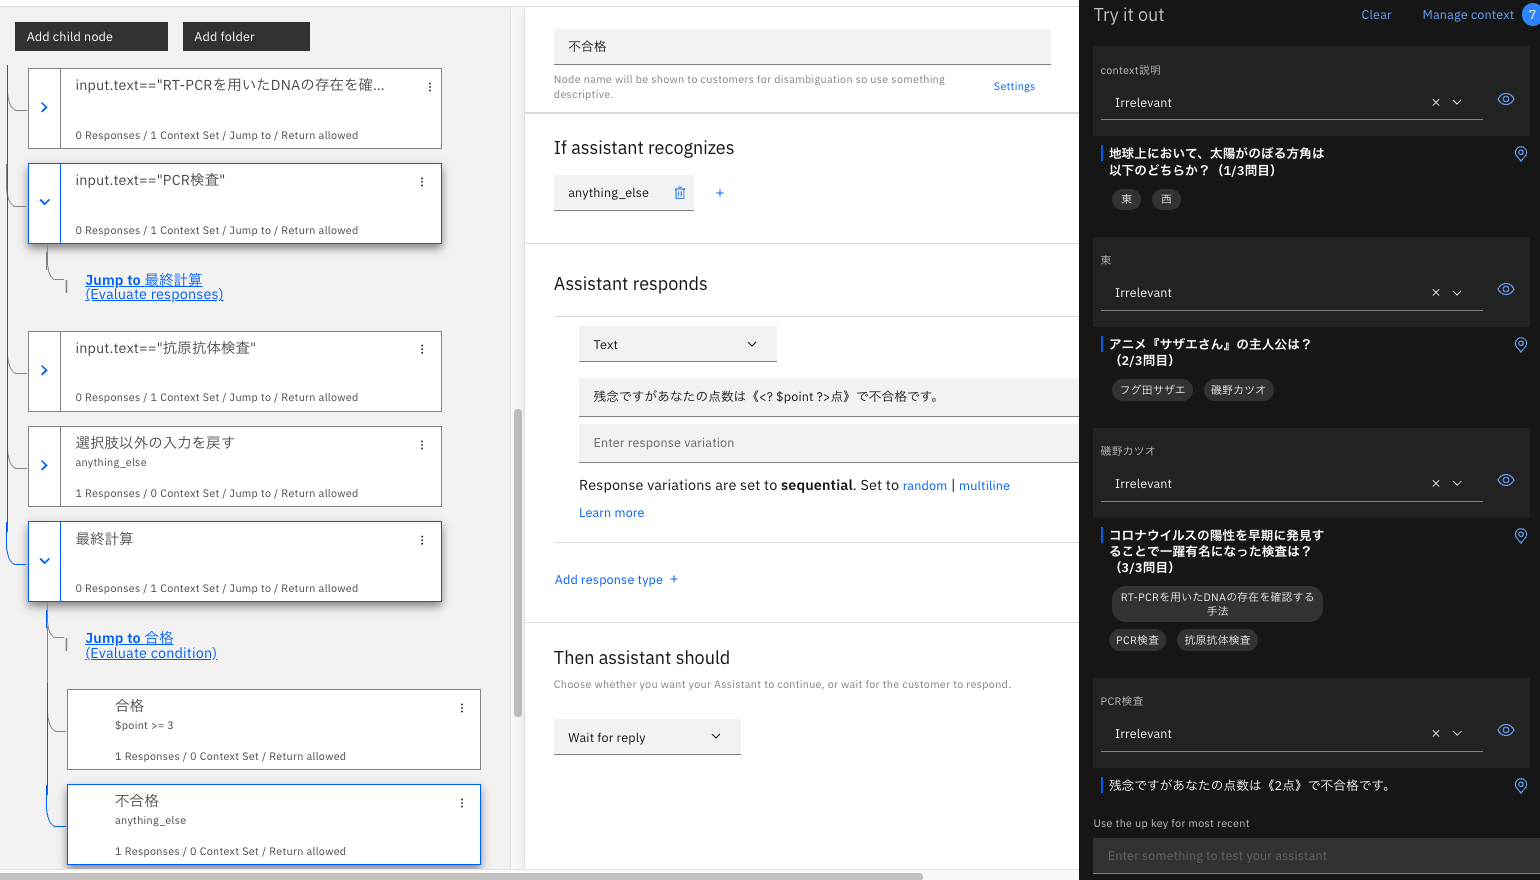Viewport: 1540px width, 880px height.
Task: Show details with eye icon beside context説明 Irrelevant
Action: pyautogui.click(x=1505, y=99)
